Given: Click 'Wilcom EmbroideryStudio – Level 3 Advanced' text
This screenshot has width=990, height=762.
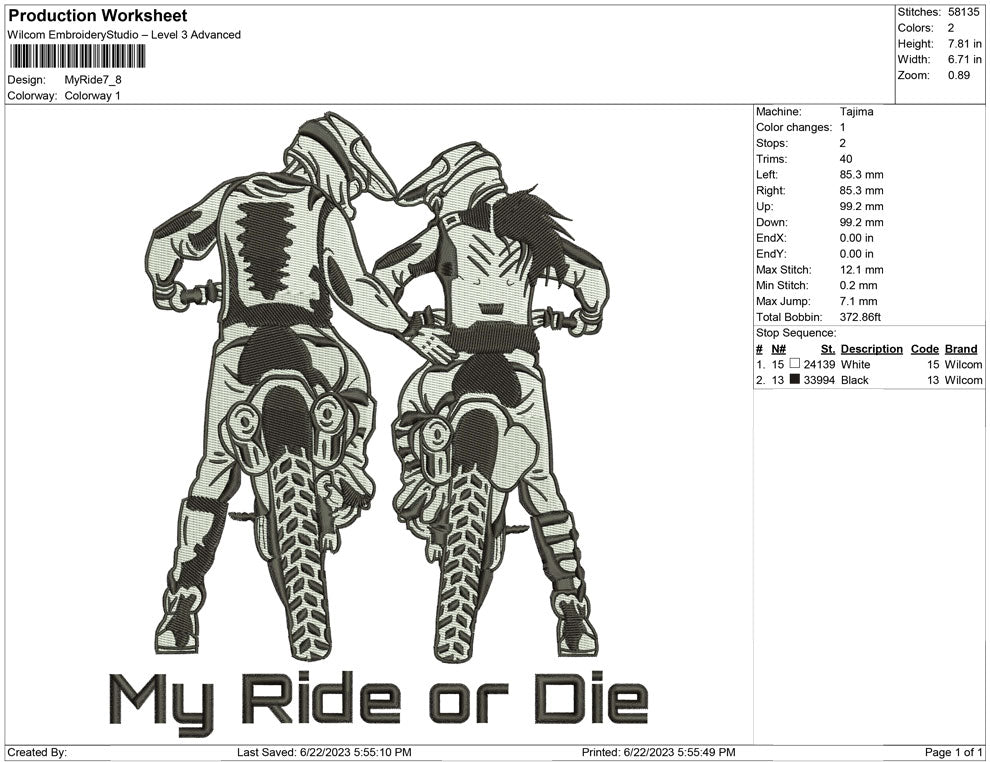Looking at the screenshot, I should 124,35.
